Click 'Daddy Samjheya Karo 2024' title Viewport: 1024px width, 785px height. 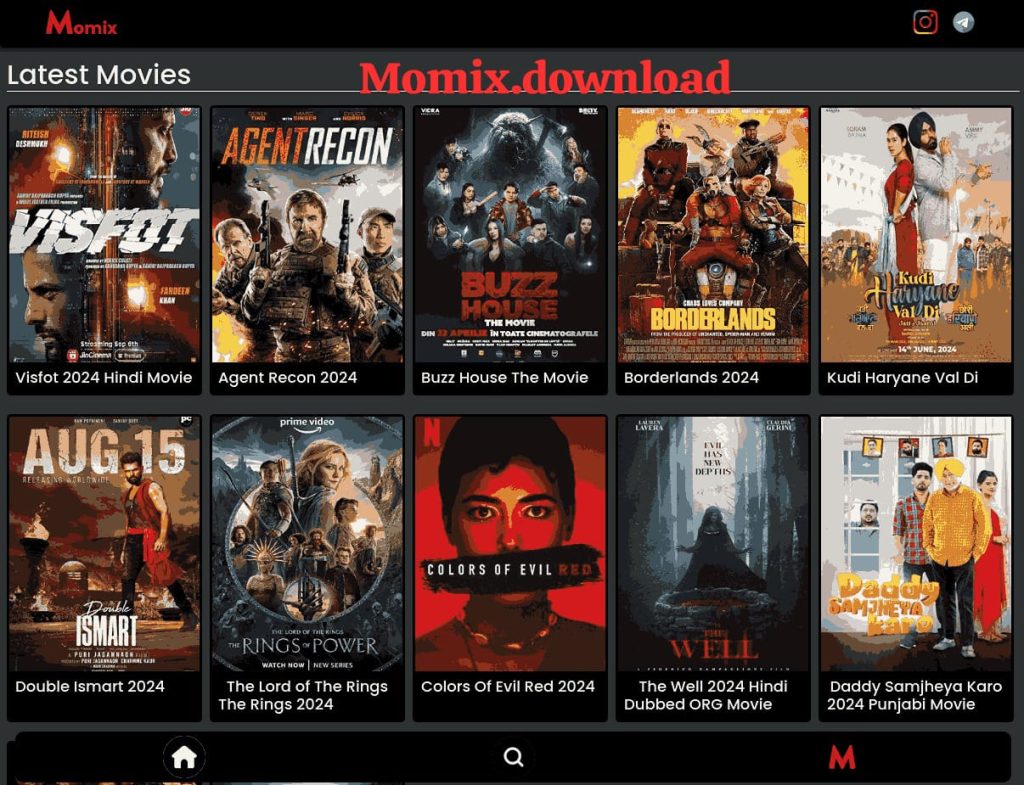click(x=914, y=695)
